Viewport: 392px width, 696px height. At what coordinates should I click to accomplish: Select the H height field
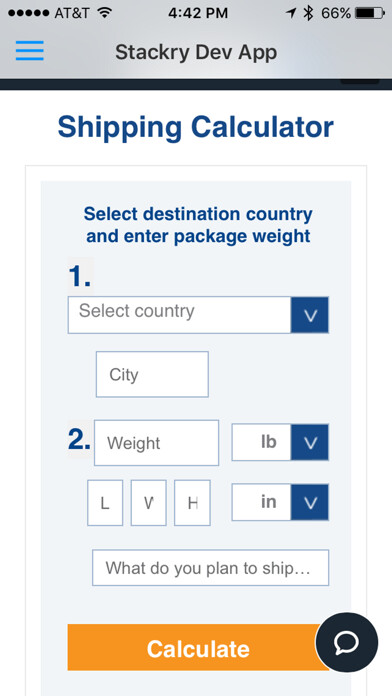click(x=192, y=503)
